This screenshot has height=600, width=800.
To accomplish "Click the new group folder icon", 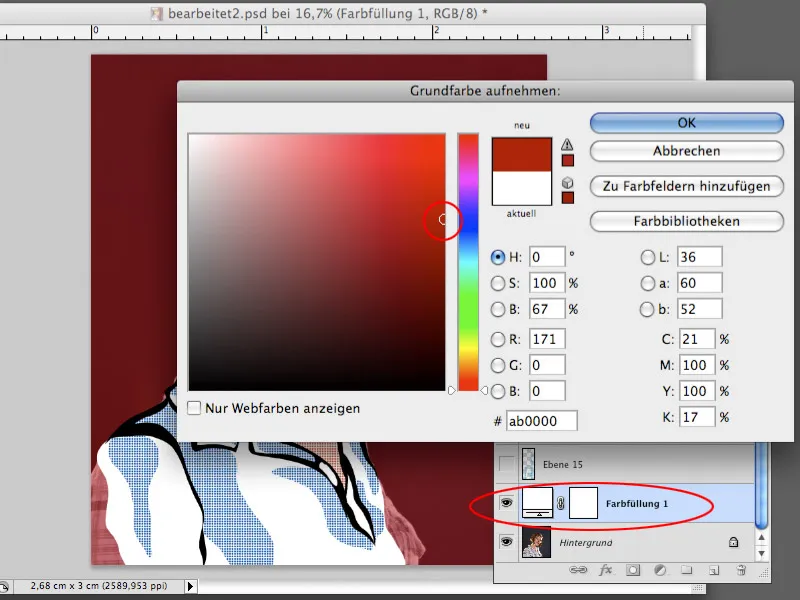I will (687, 570).
